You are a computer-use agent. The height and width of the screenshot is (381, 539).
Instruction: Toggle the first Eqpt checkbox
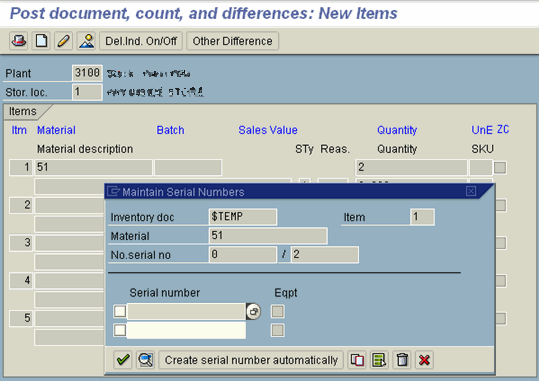click(x=278, y=312)
